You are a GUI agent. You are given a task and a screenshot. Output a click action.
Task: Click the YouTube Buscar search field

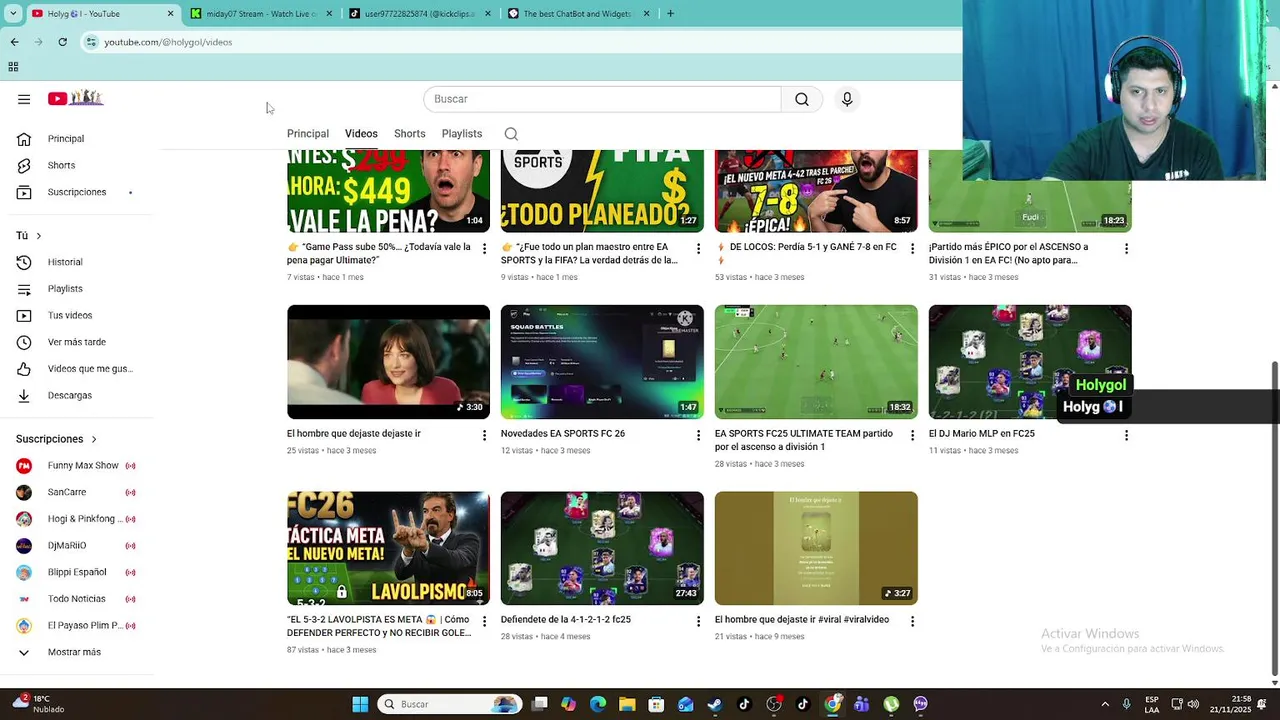coord(602,99)
